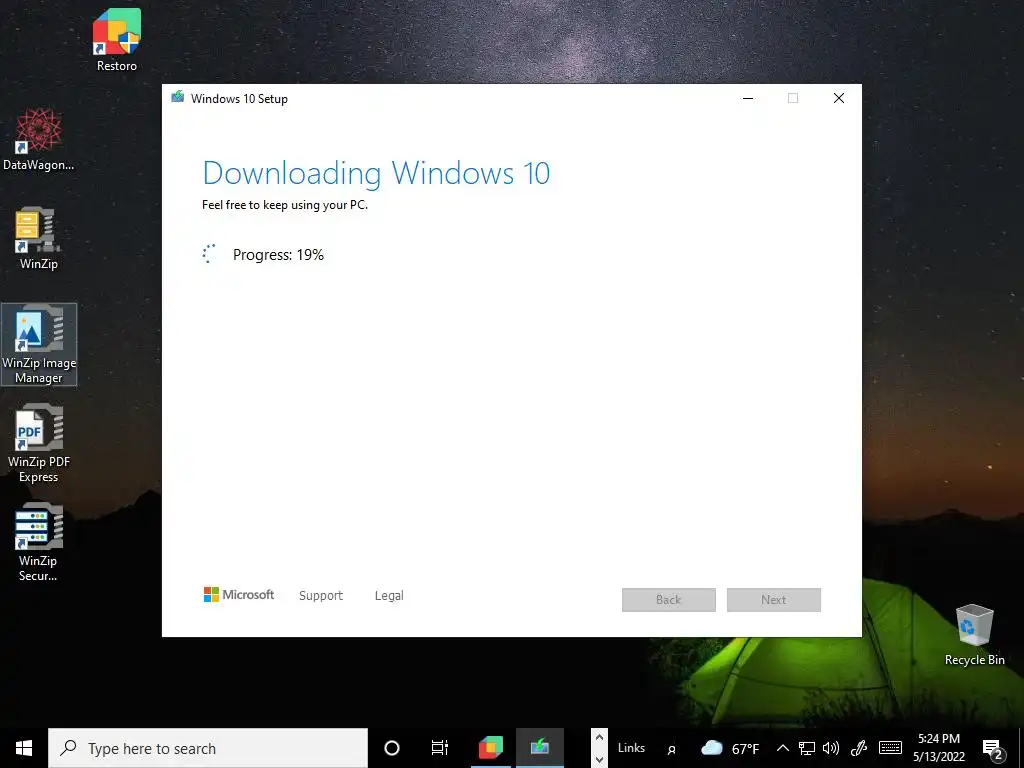Click the taskbar toolbar down arrow

599,760
